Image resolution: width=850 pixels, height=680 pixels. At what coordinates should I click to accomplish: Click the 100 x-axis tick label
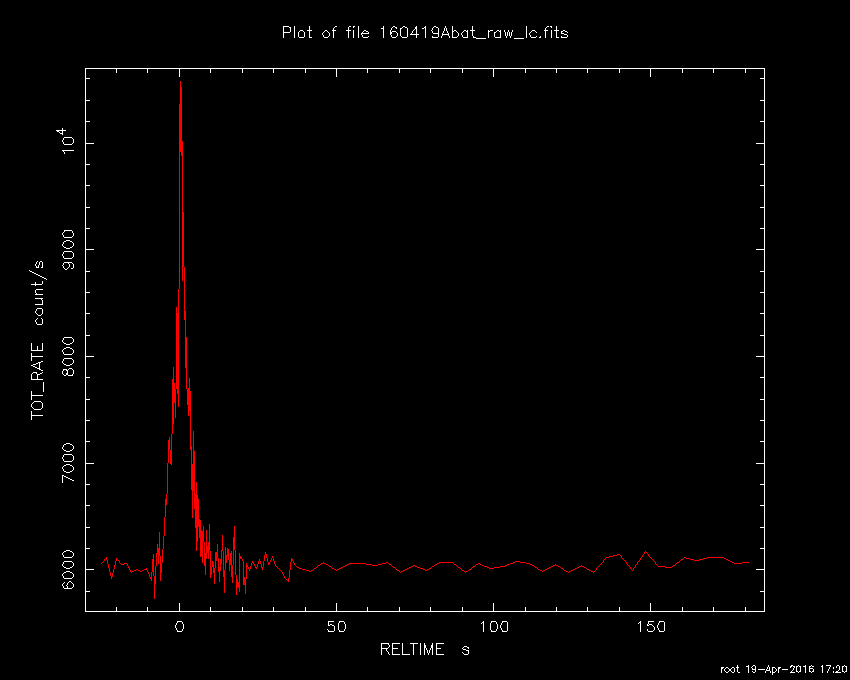(x=493, y=627)
